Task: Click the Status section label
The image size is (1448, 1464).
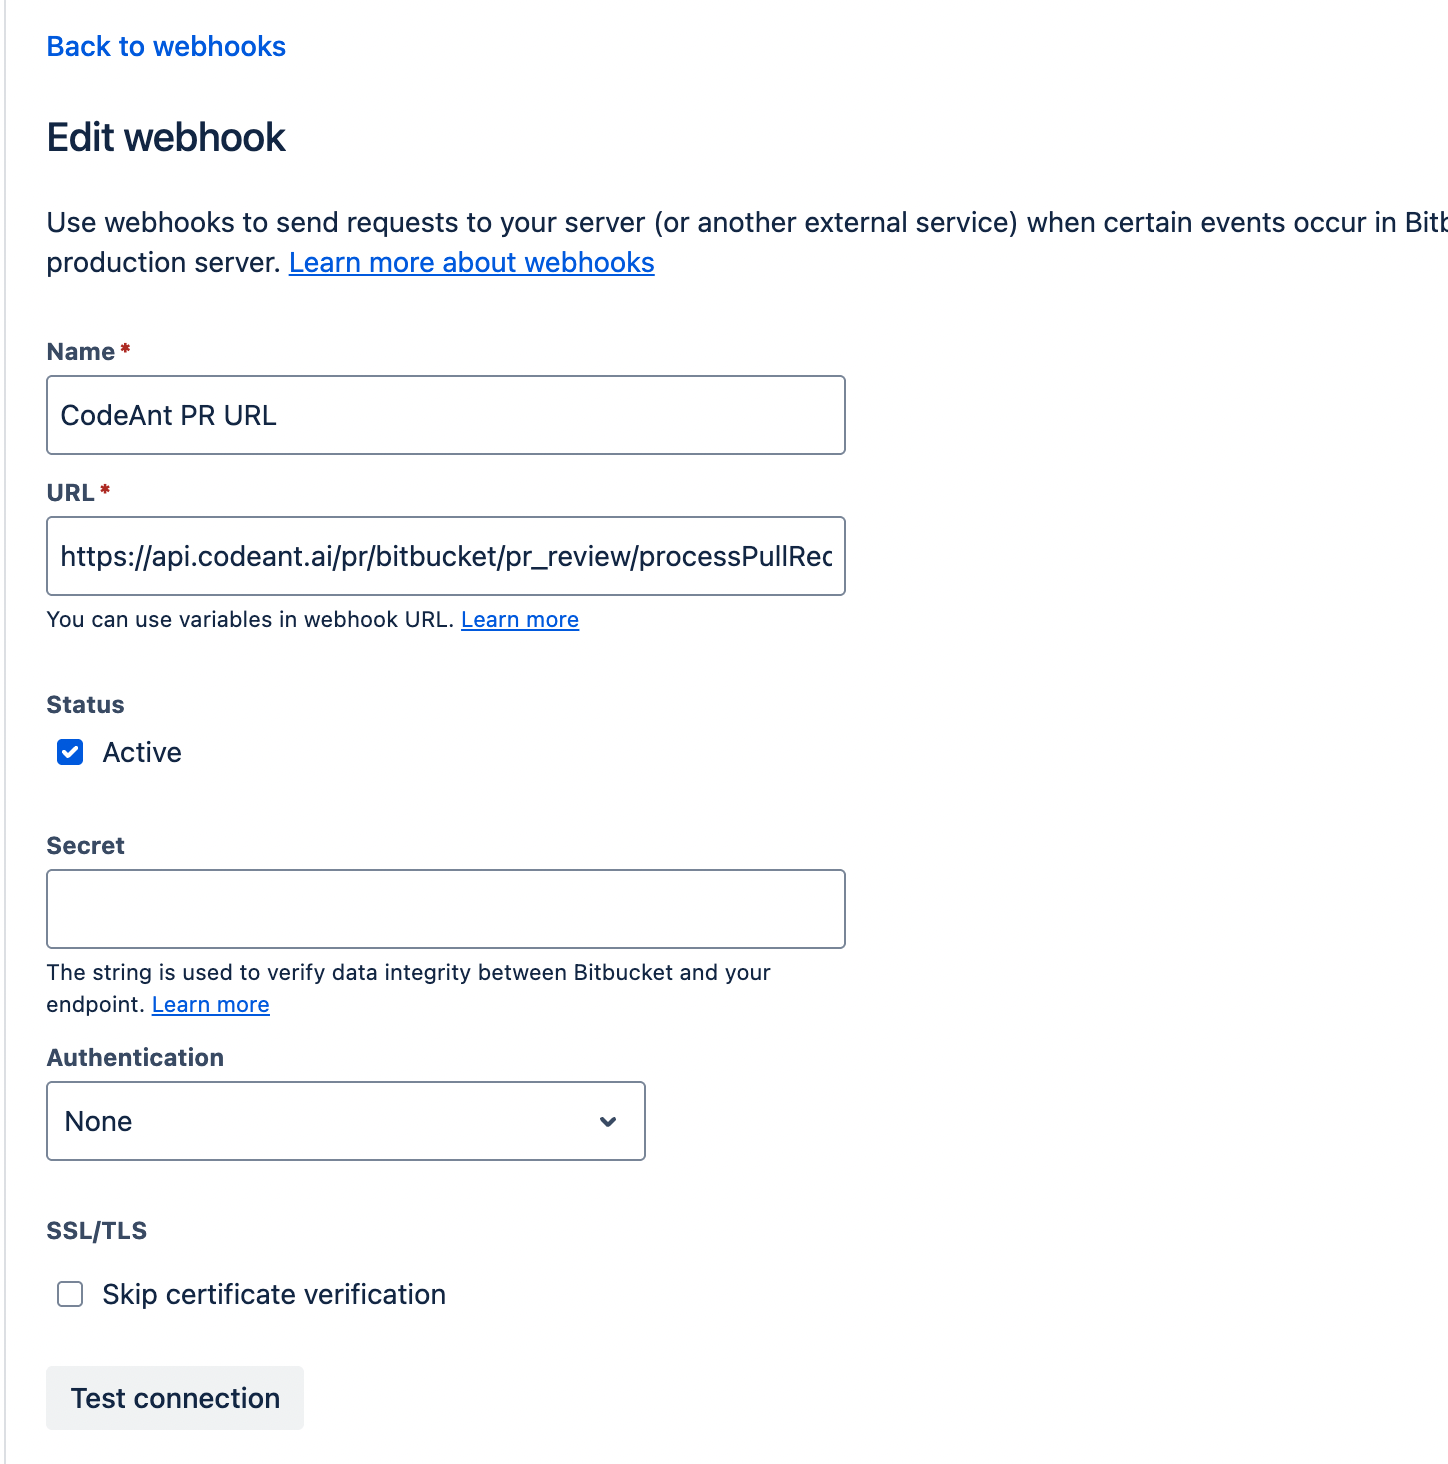Action: (x=84, y=704)
